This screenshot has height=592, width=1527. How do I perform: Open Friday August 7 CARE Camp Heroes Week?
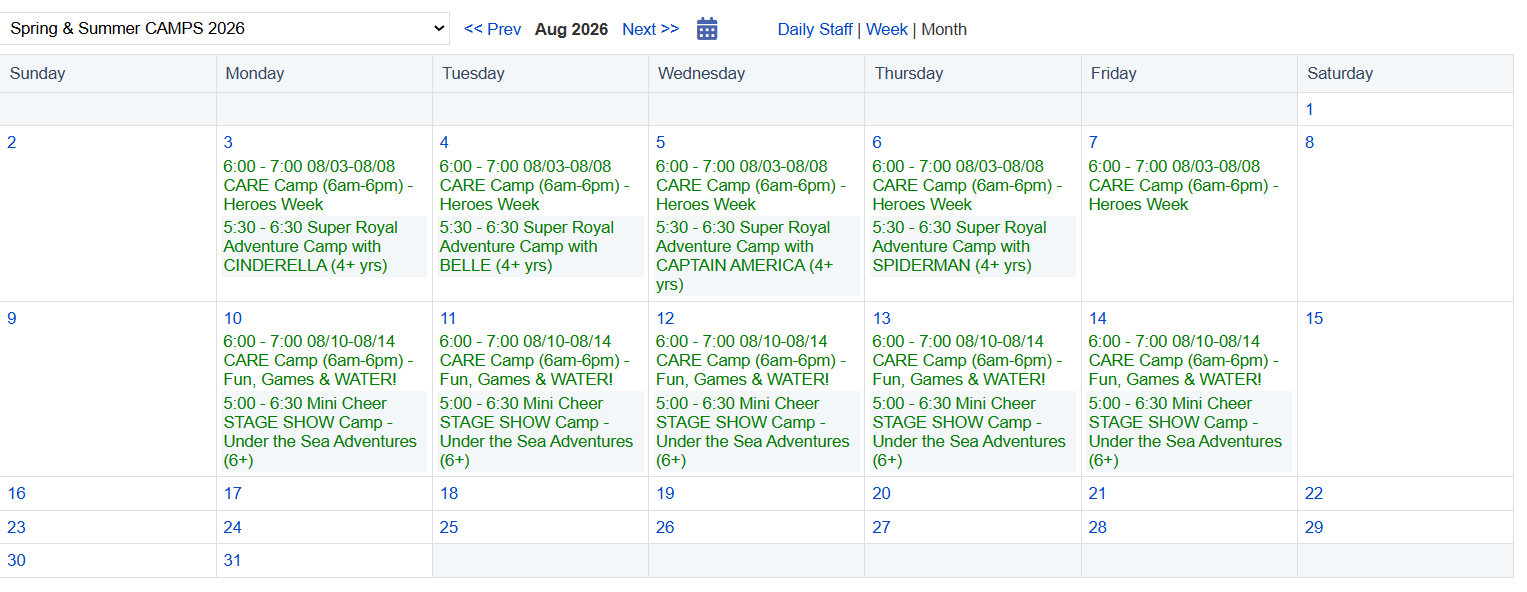tap(1183, 185)
